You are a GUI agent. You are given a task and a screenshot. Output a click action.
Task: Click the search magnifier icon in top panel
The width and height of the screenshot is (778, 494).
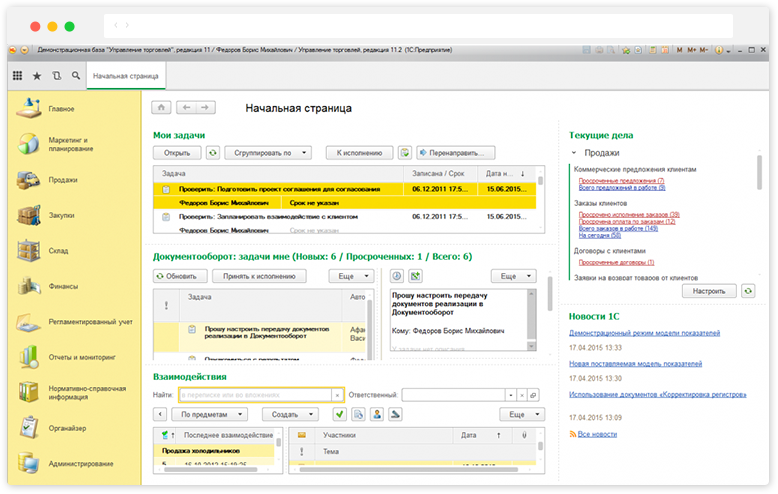coord(76,75)
